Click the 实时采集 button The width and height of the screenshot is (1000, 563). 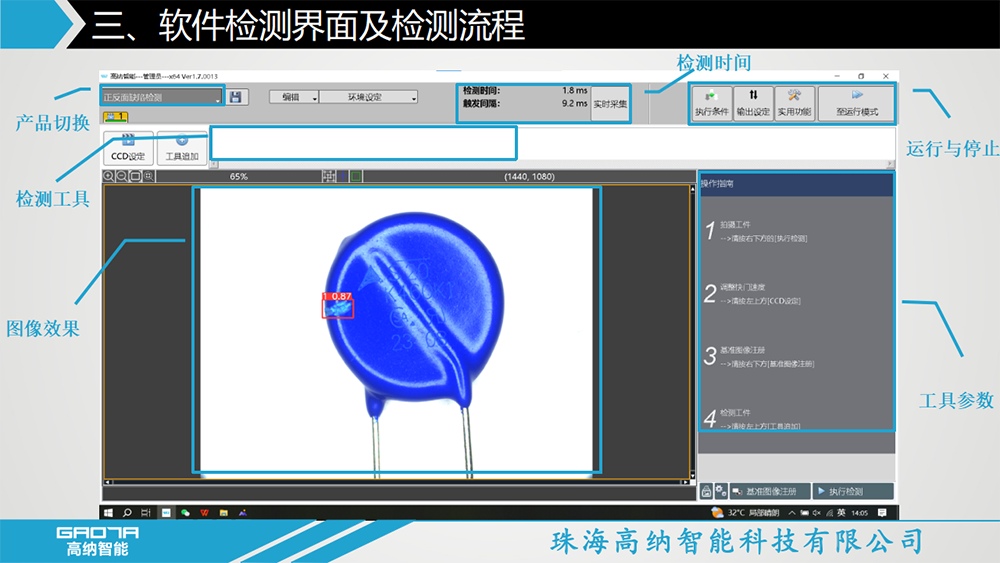coord(610,104)
